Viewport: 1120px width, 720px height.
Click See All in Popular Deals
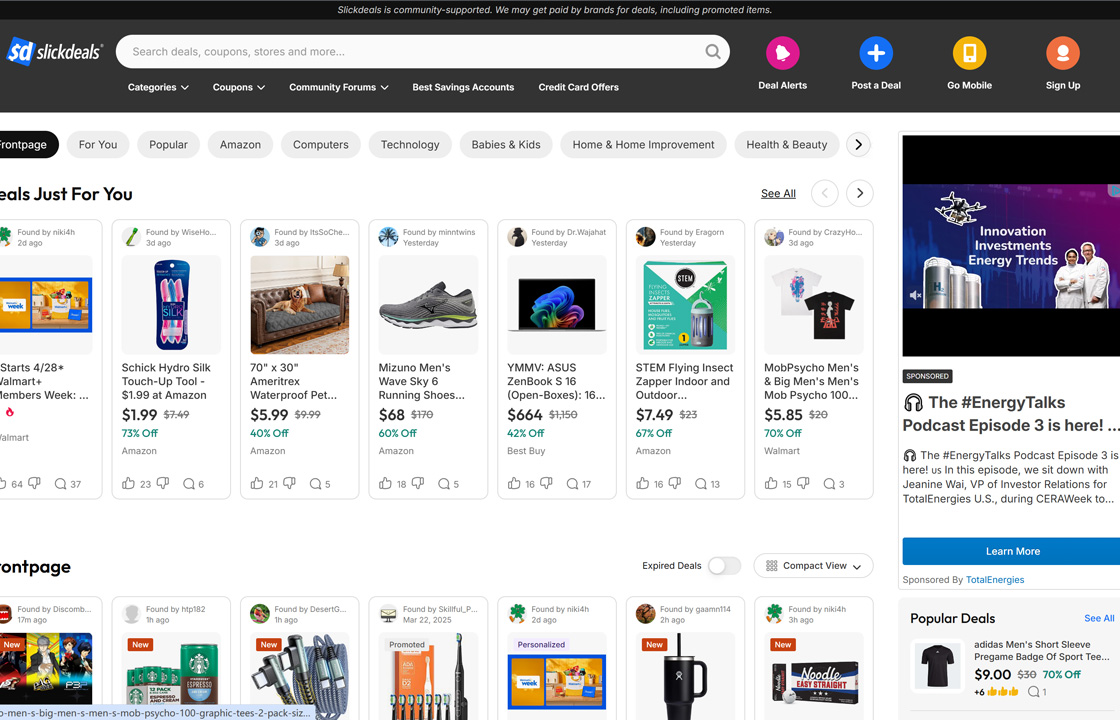click(1099, 619)
